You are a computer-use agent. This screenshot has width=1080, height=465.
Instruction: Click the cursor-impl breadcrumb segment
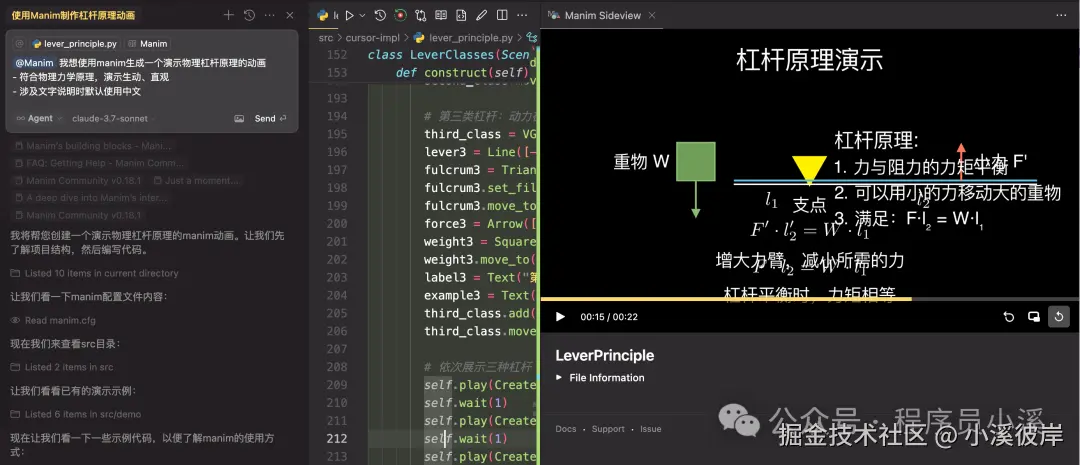pyautogui.click(x=373, y=38)
